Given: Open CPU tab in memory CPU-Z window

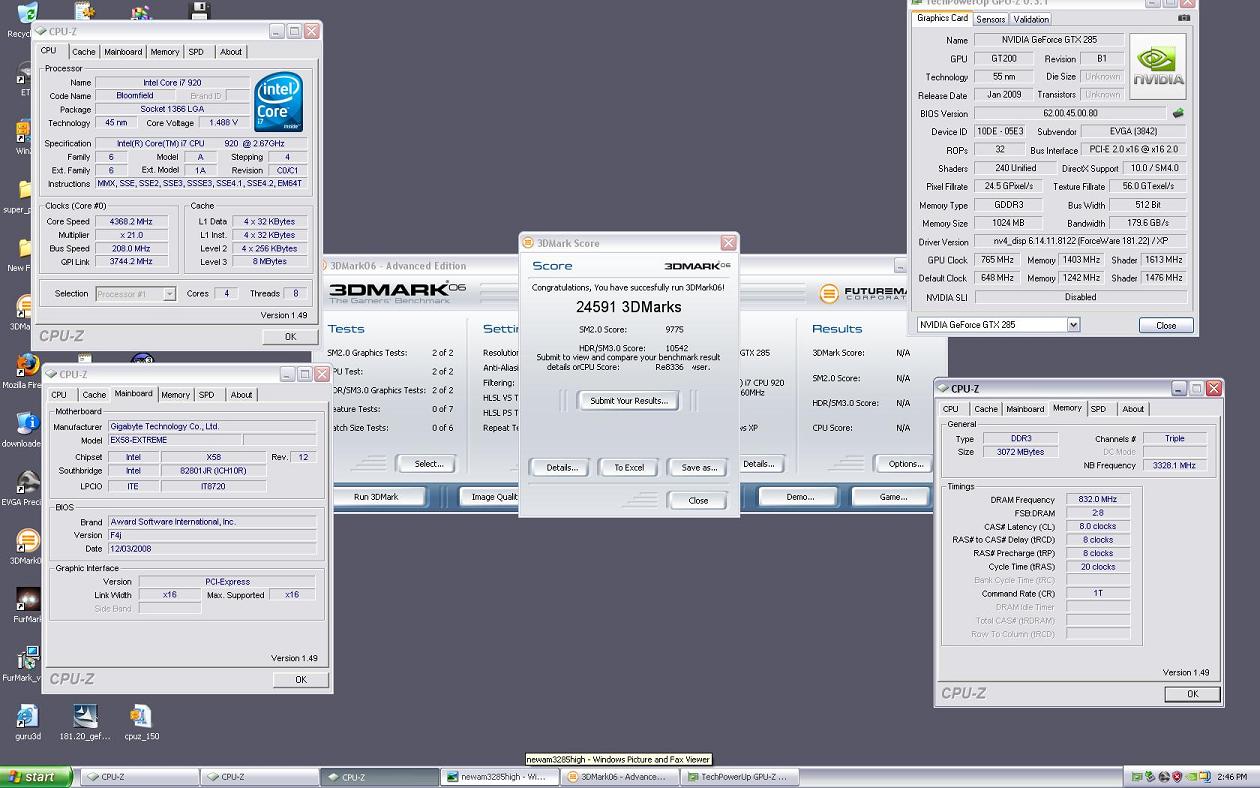Looking at the screenshot, I should pos(950,409).
